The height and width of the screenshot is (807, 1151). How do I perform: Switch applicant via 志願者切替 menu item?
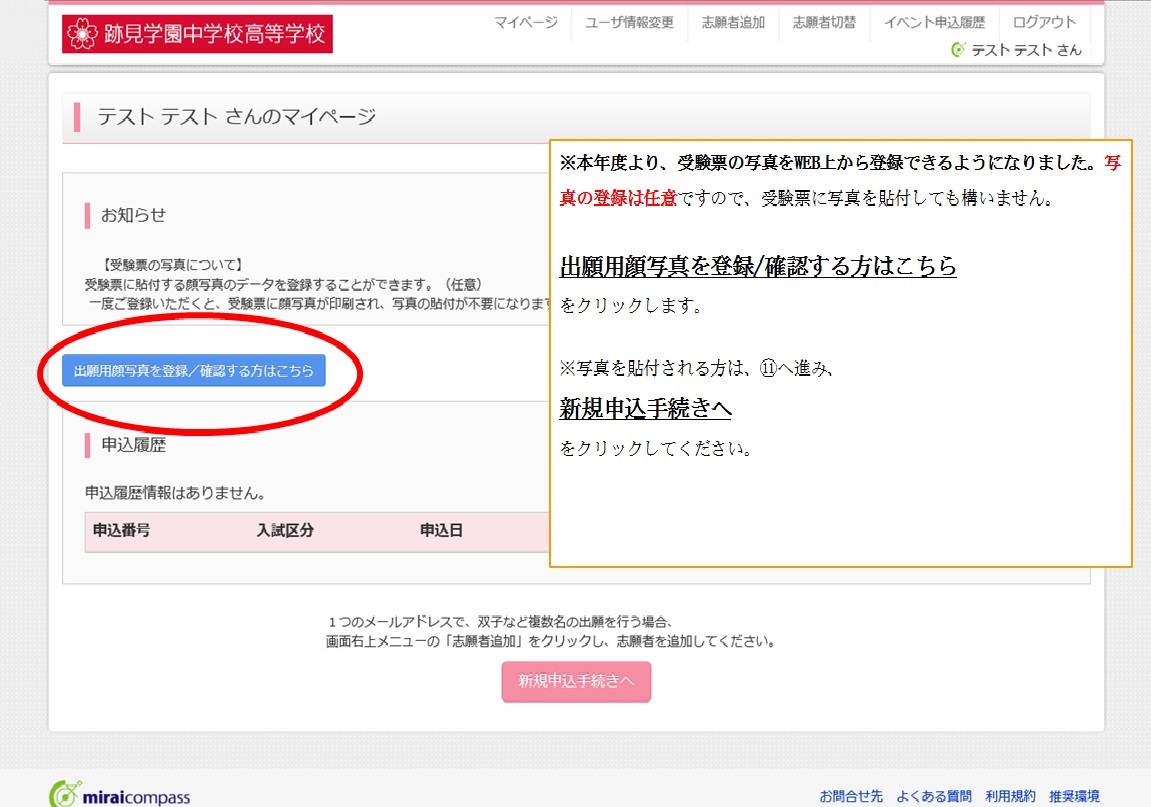point(824,23)
